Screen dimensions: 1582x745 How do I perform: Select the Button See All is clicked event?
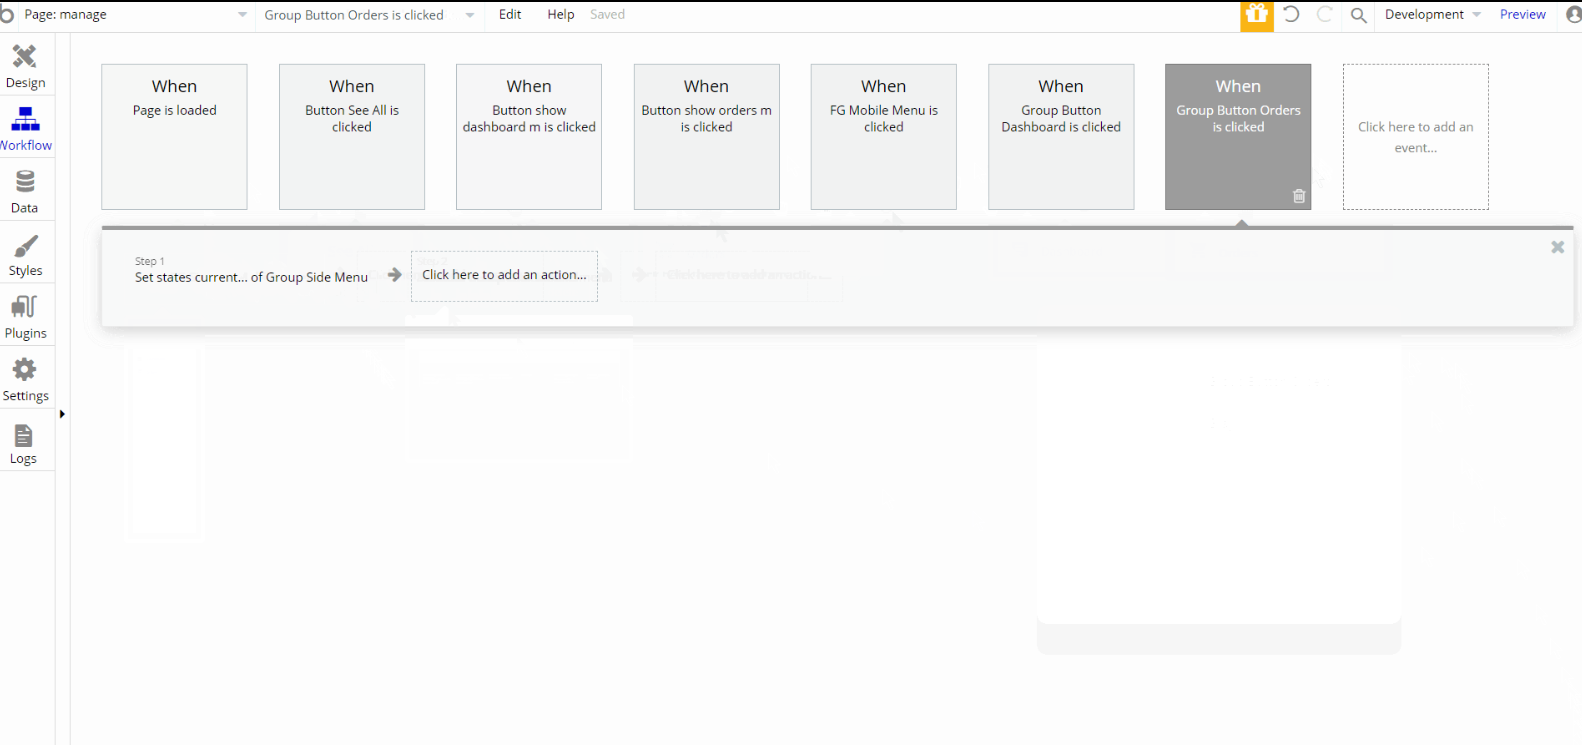(352, 137)
